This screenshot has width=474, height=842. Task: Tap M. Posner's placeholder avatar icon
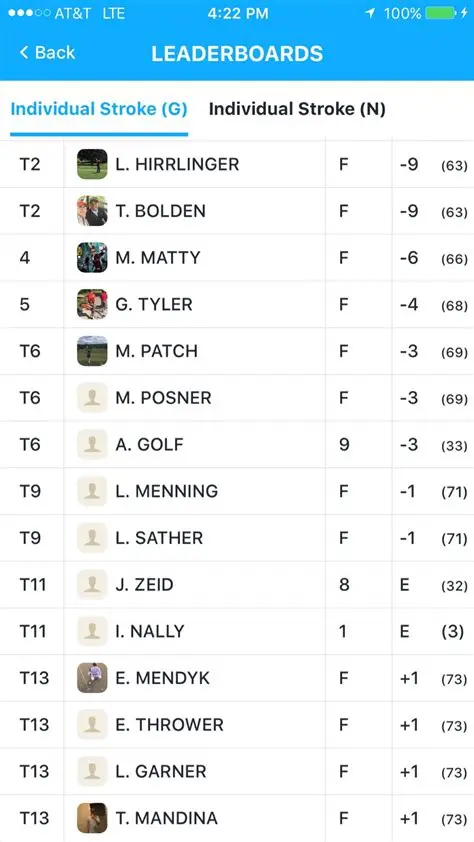click(92, 398)
